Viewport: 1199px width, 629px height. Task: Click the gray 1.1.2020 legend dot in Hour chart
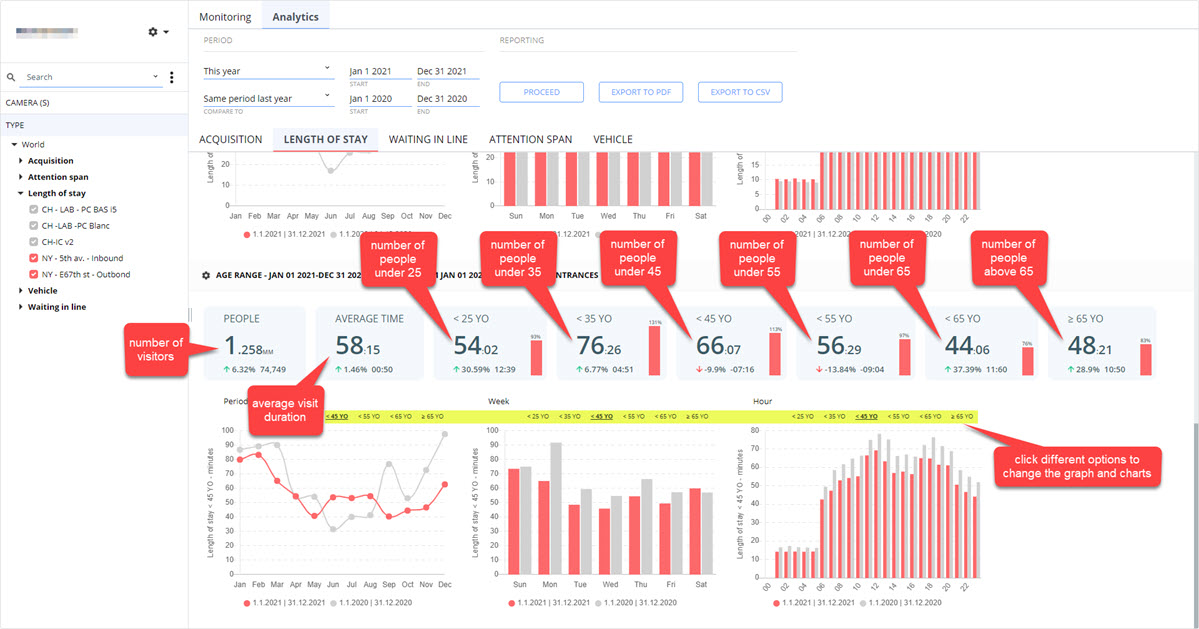(863, 603)
